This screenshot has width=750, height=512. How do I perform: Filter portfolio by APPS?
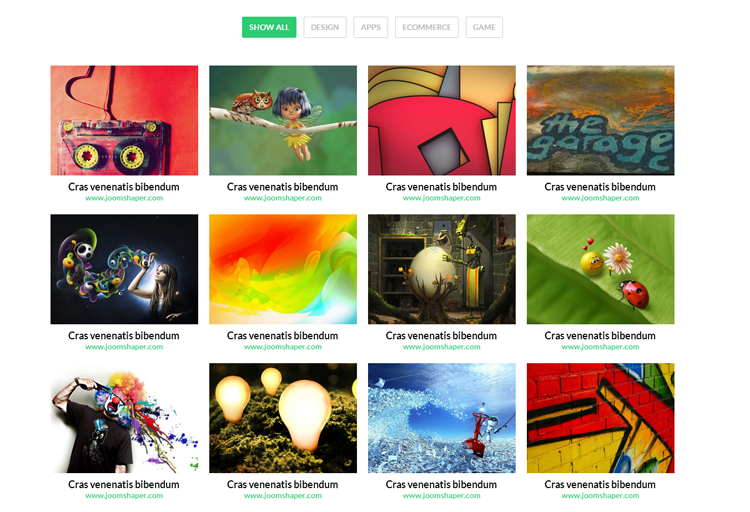coord(371,27)
